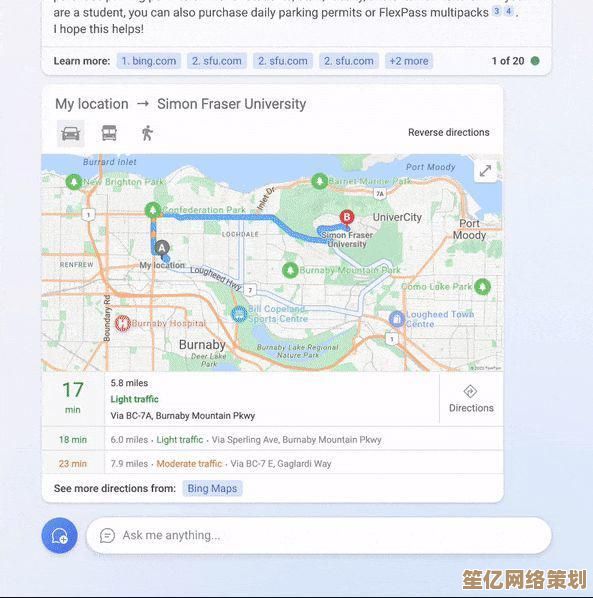Select the walking mode icon
593x598 pixels.
pos(147,133)
